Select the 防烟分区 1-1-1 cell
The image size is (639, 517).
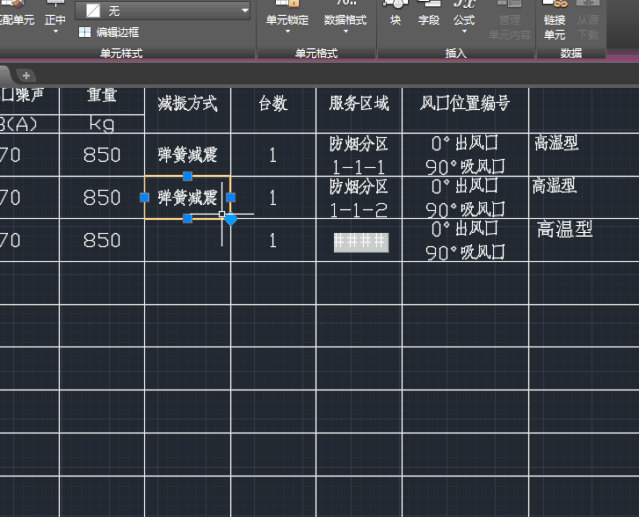pos(359,155)
